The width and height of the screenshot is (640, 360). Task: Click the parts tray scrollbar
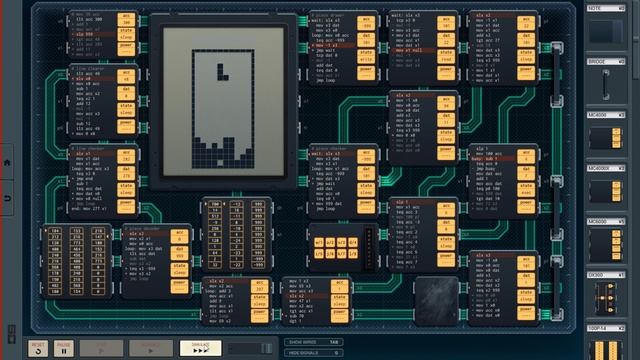click(x=636, y=41)
